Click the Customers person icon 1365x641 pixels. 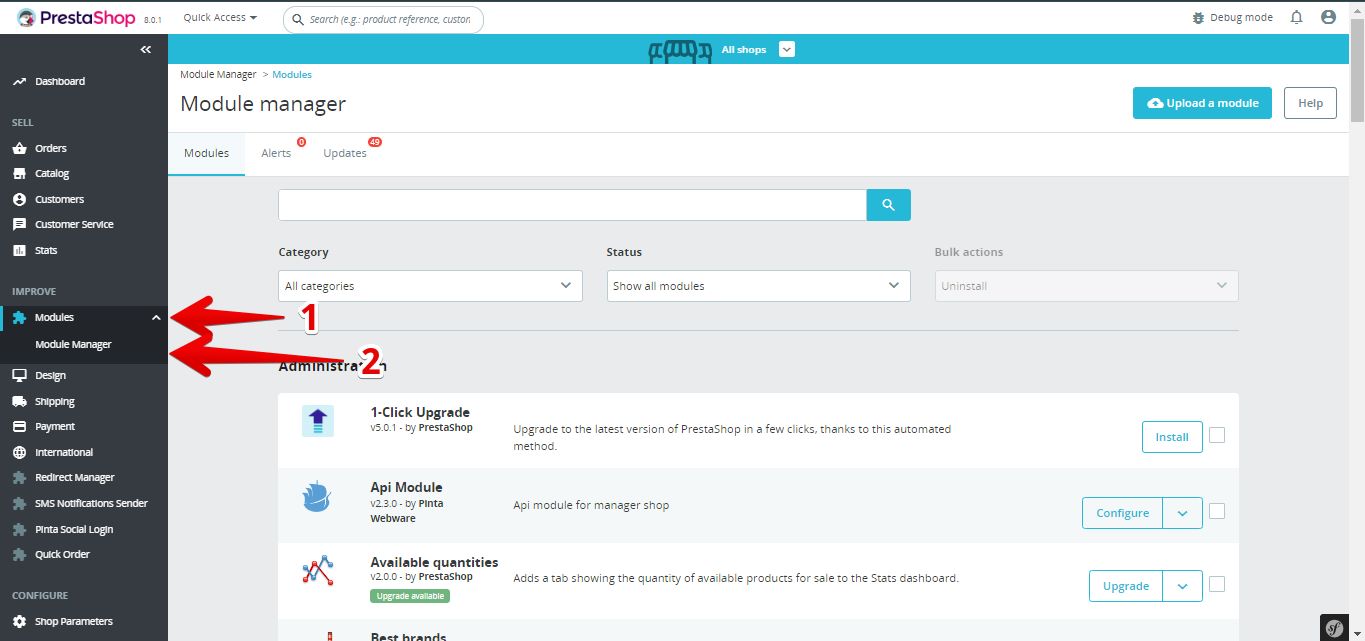19,200
